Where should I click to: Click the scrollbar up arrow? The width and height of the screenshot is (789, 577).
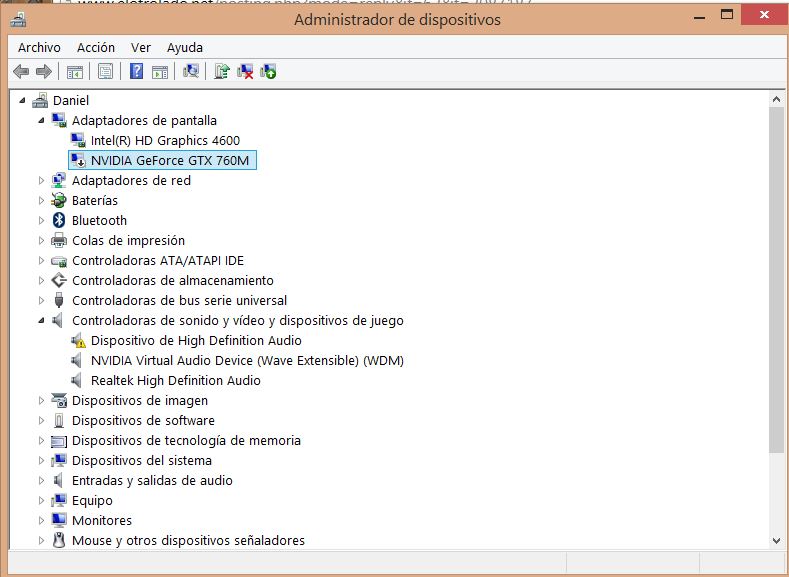776,100
